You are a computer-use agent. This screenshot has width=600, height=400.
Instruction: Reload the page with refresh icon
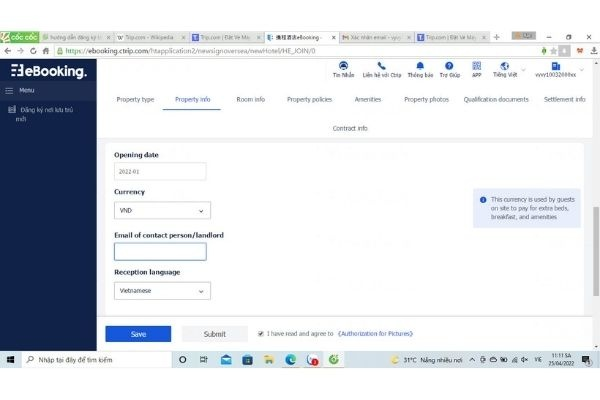[33, 51]
